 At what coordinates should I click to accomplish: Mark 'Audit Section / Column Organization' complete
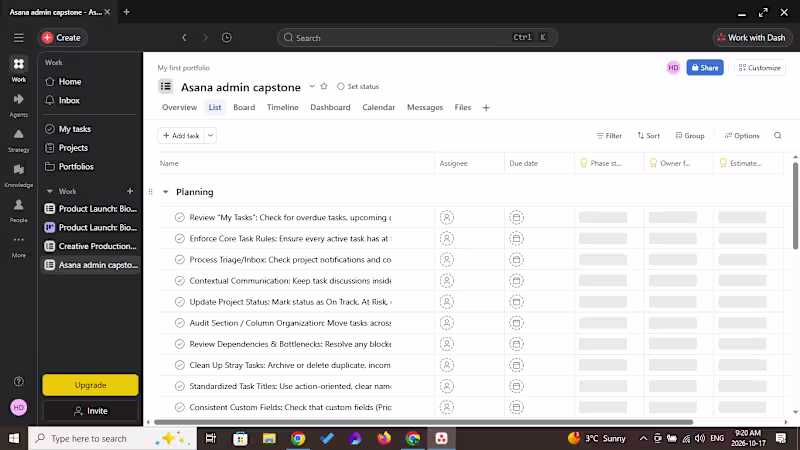click(180, 323)
